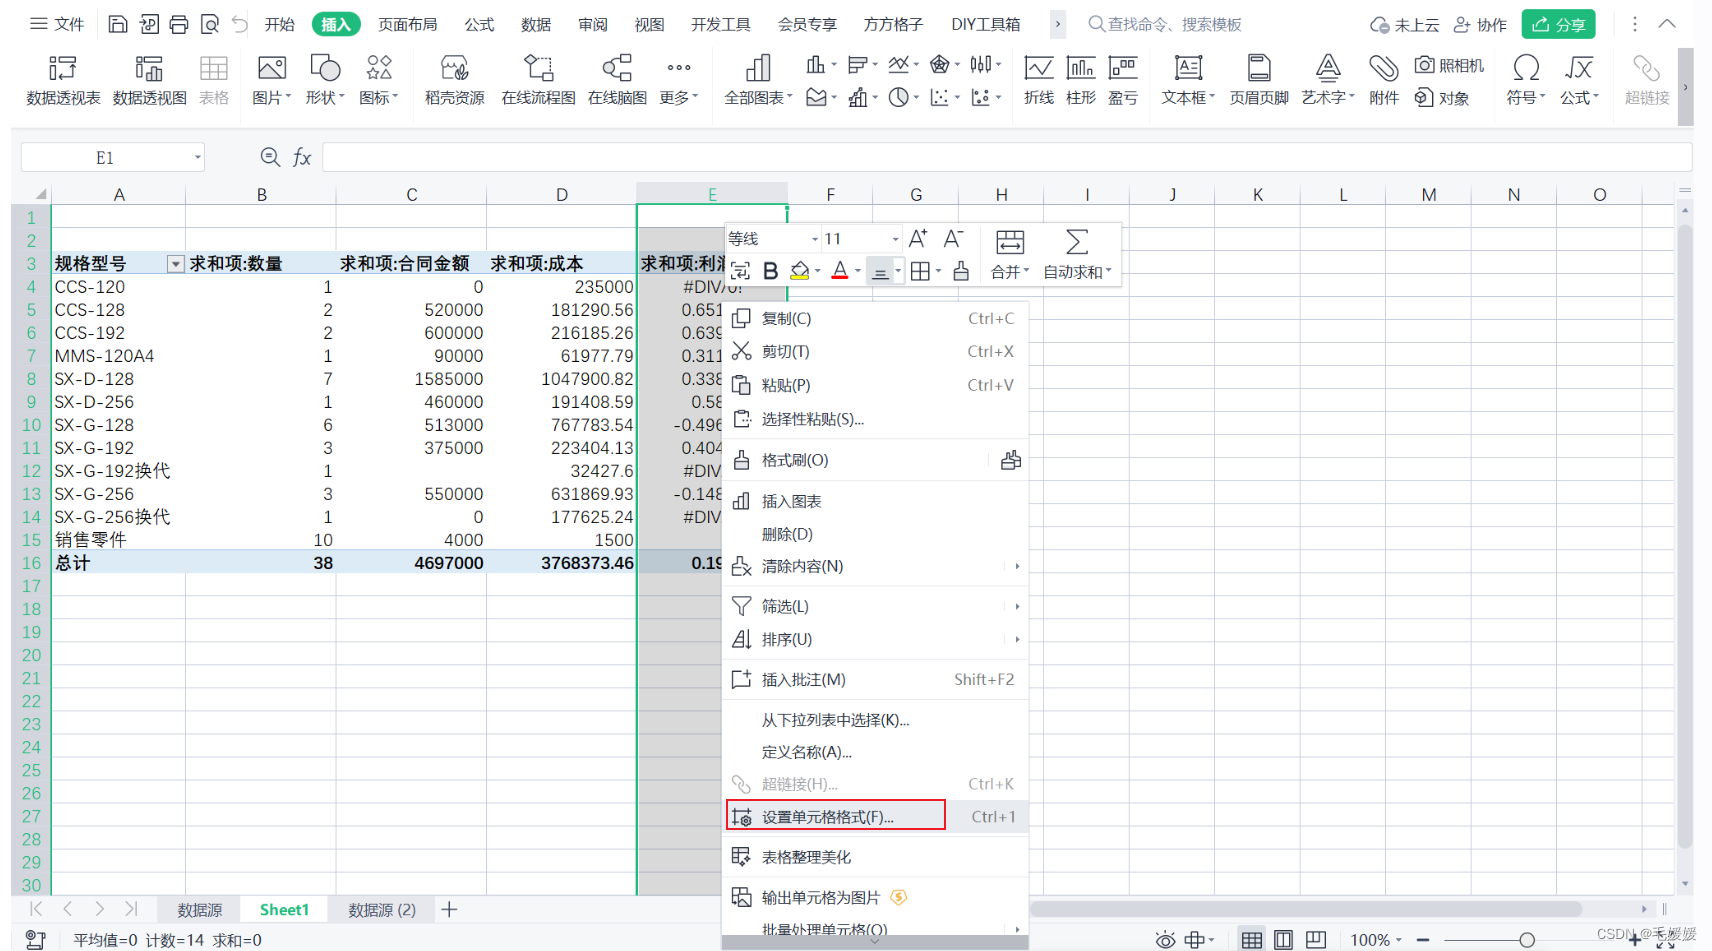Screen dimensions: 1712x951
Task: Insert a Win/Loss sparkline (盈亏)
Action: 1123,80
